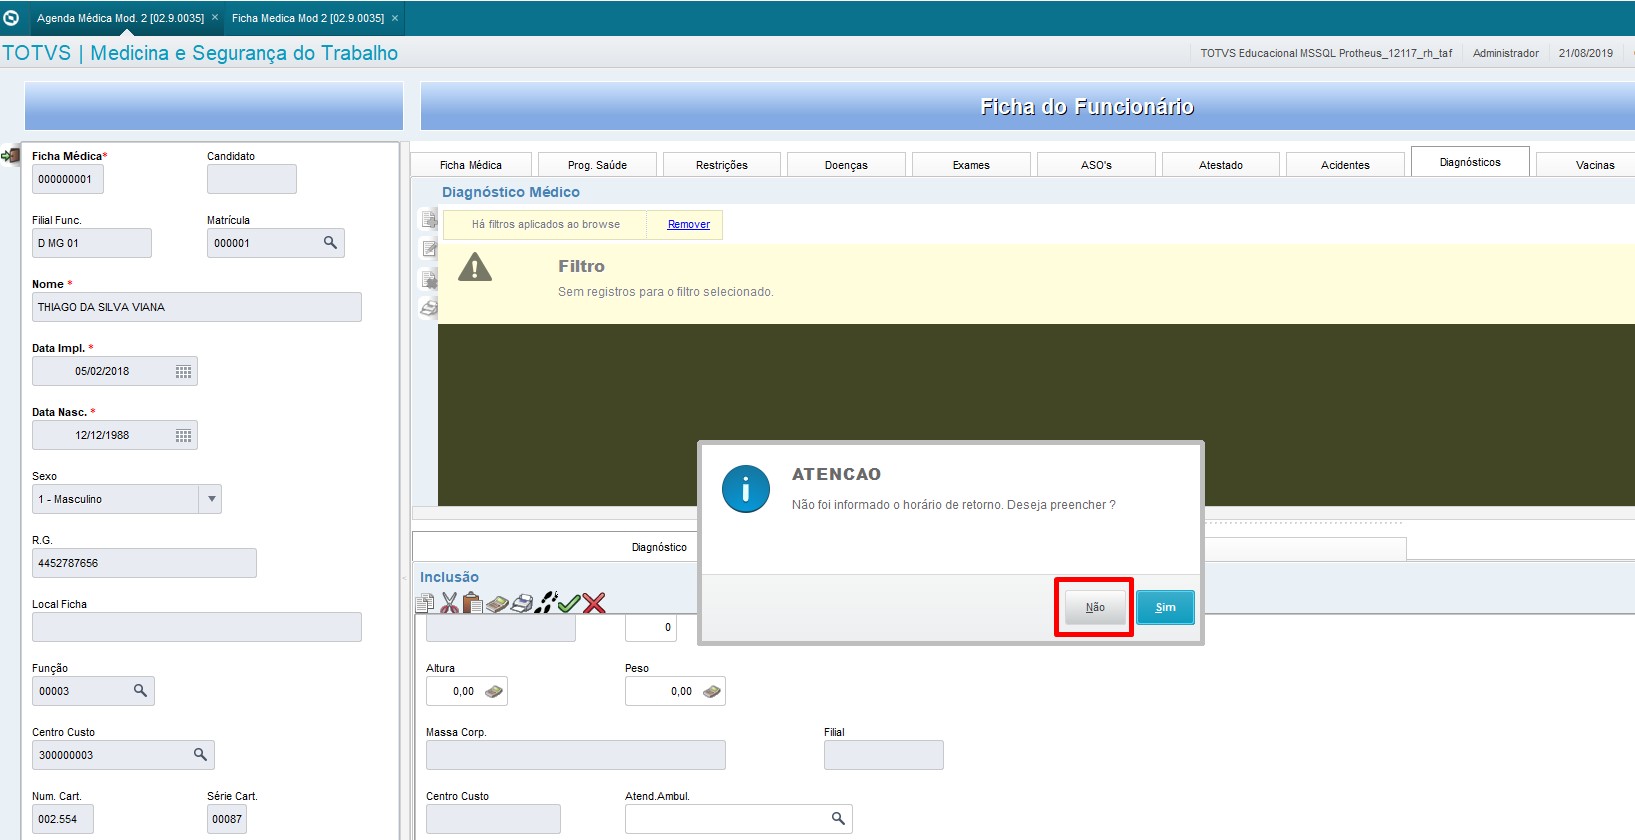
Task: Close the Ficha Medica Mod 2 tab
Action: point(395,17)
